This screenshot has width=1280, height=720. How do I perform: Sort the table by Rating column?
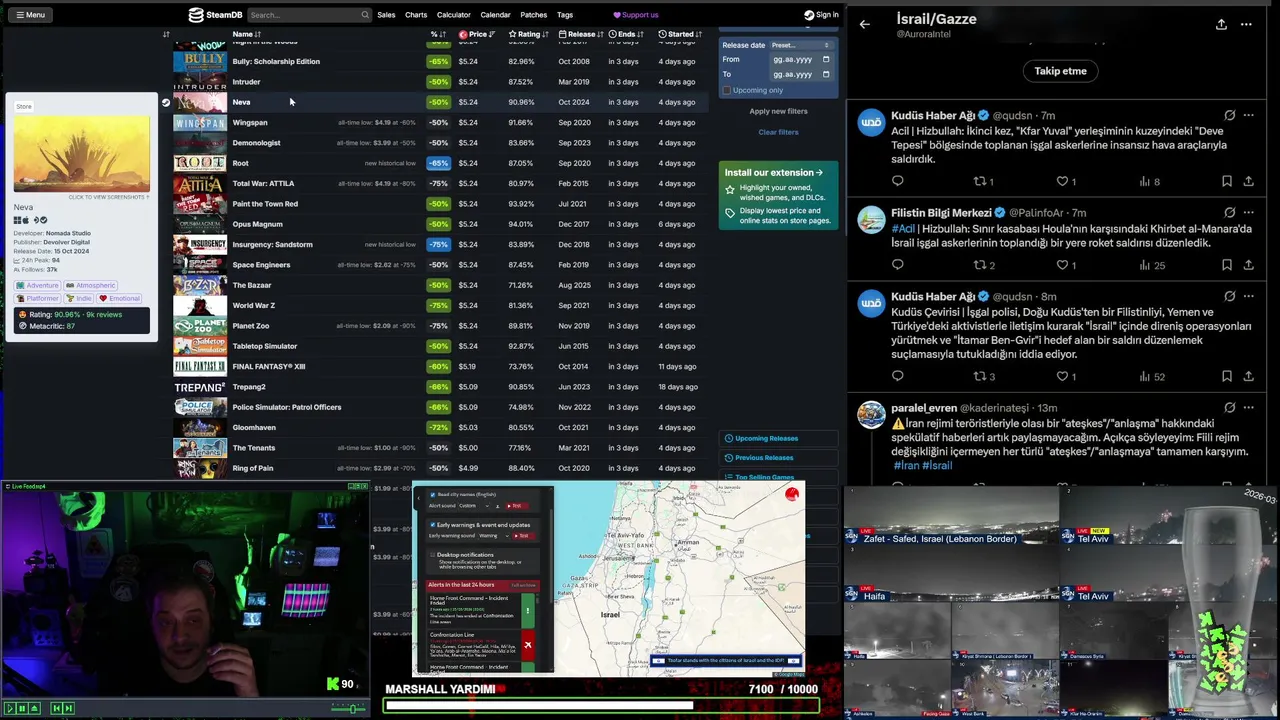tap(529, 34)
